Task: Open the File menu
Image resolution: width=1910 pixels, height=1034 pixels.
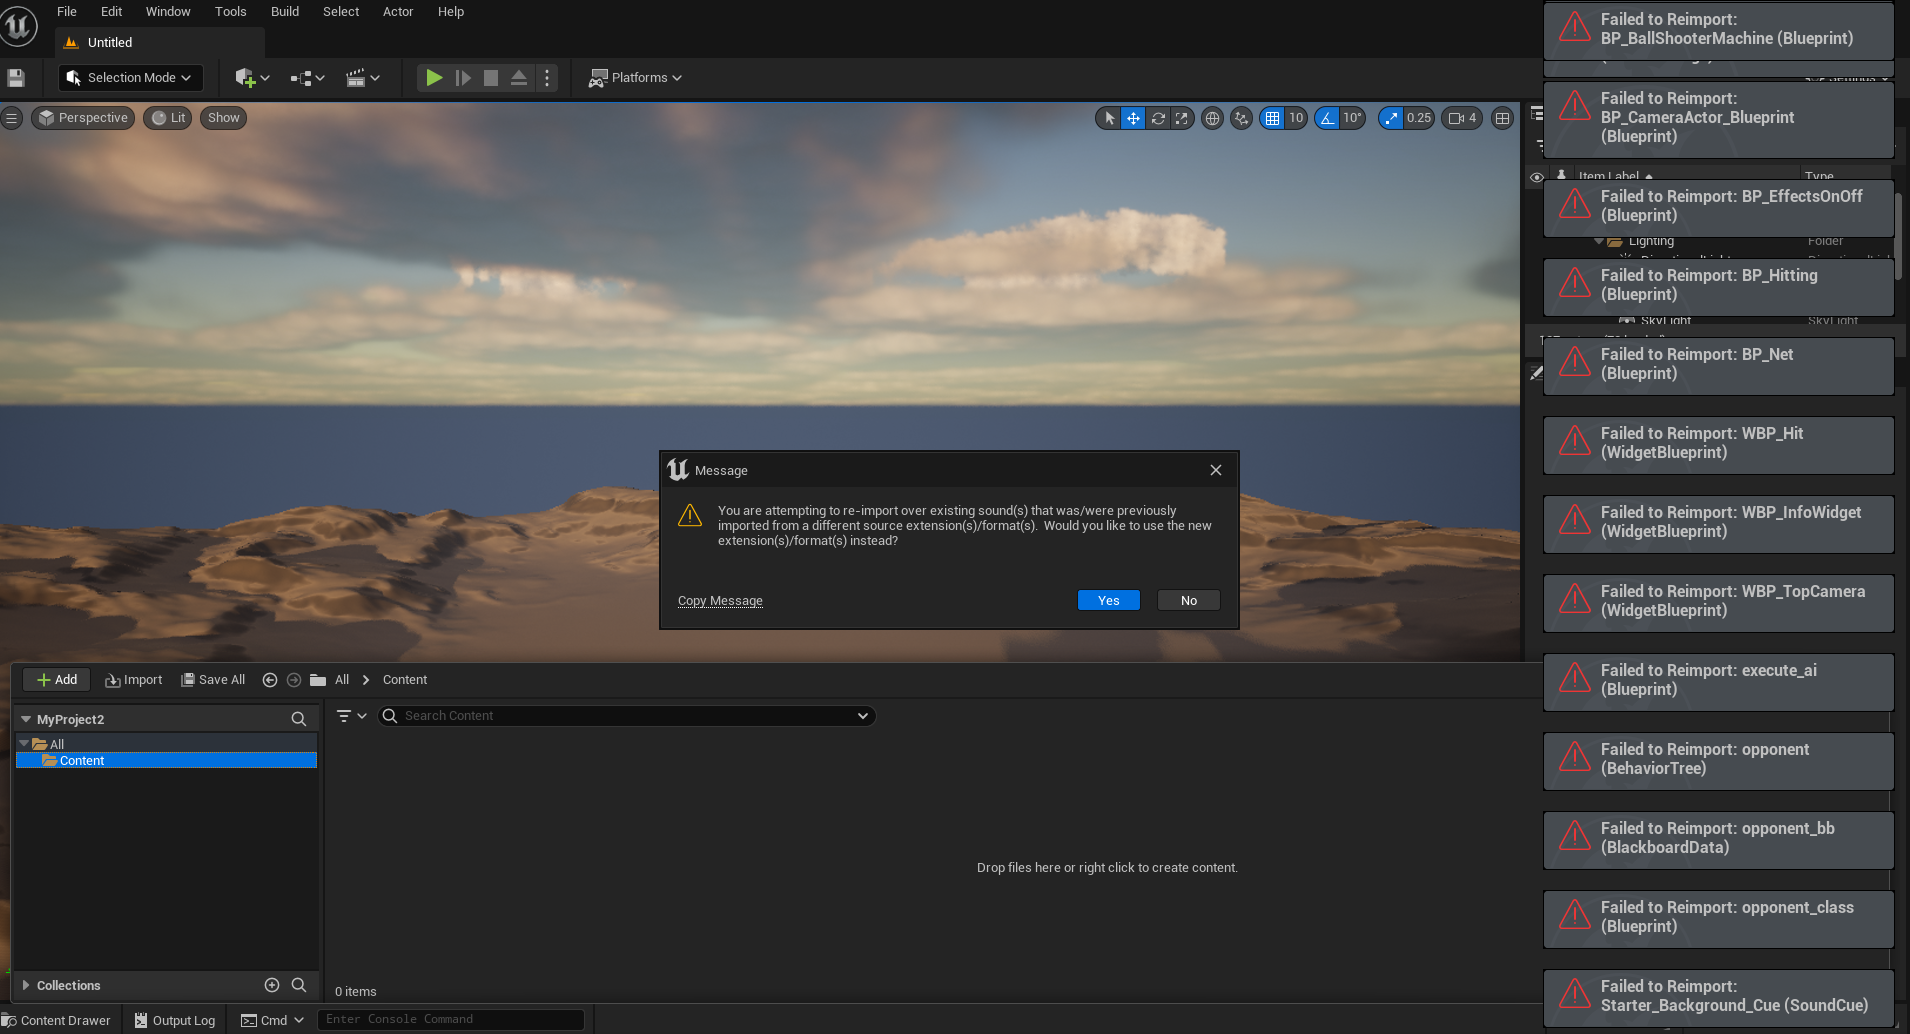Action: point(67,12)
